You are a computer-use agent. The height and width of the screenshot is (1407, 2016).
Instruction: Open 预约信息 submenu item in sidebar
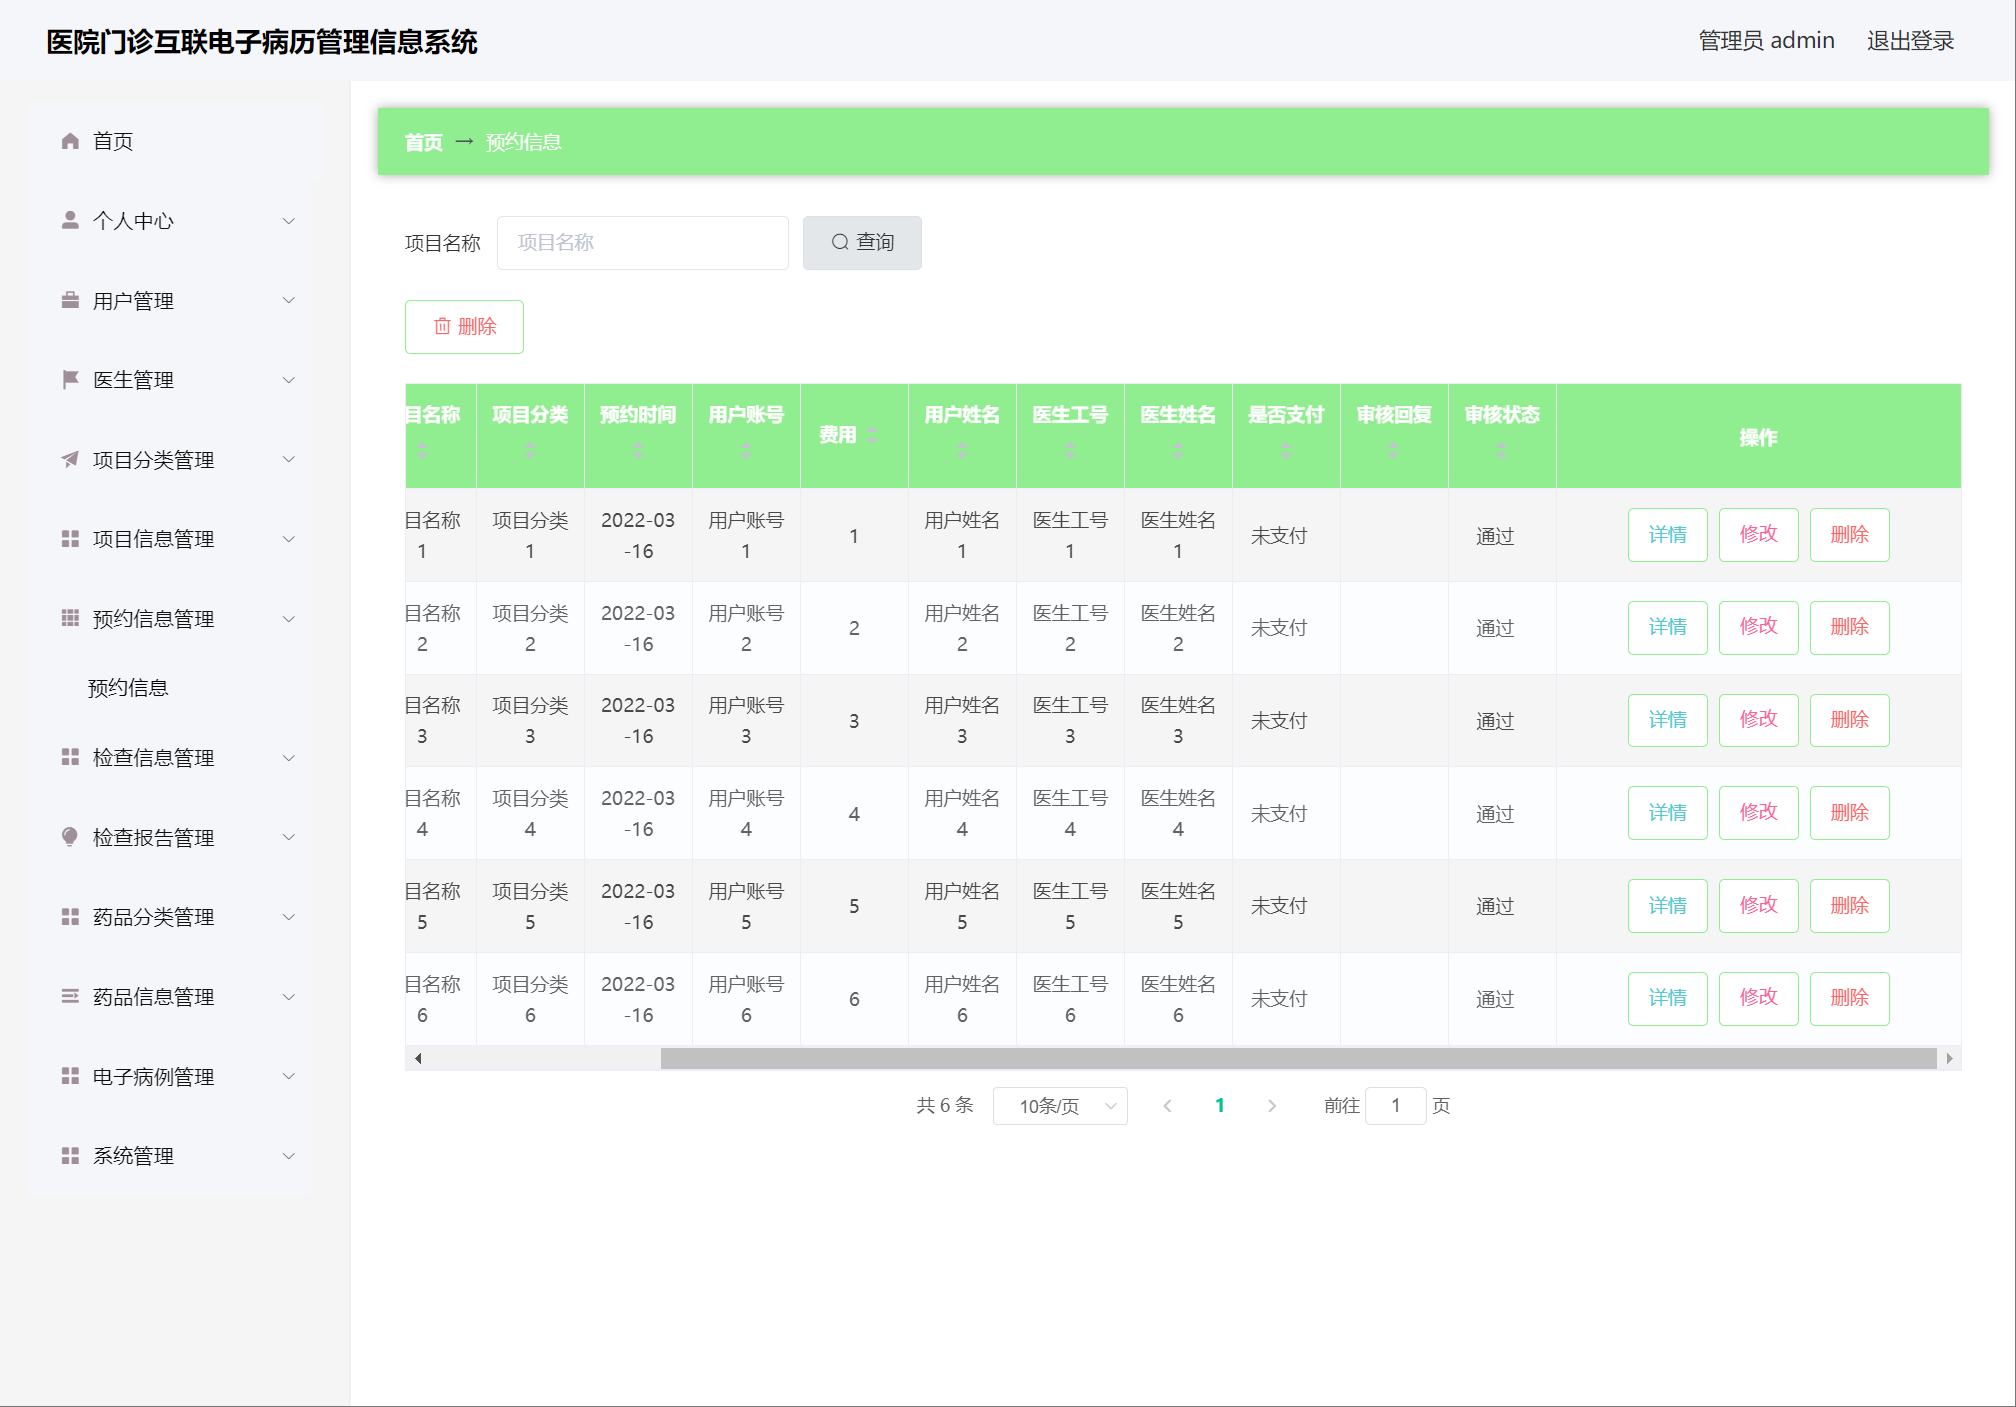click(128, 688)
